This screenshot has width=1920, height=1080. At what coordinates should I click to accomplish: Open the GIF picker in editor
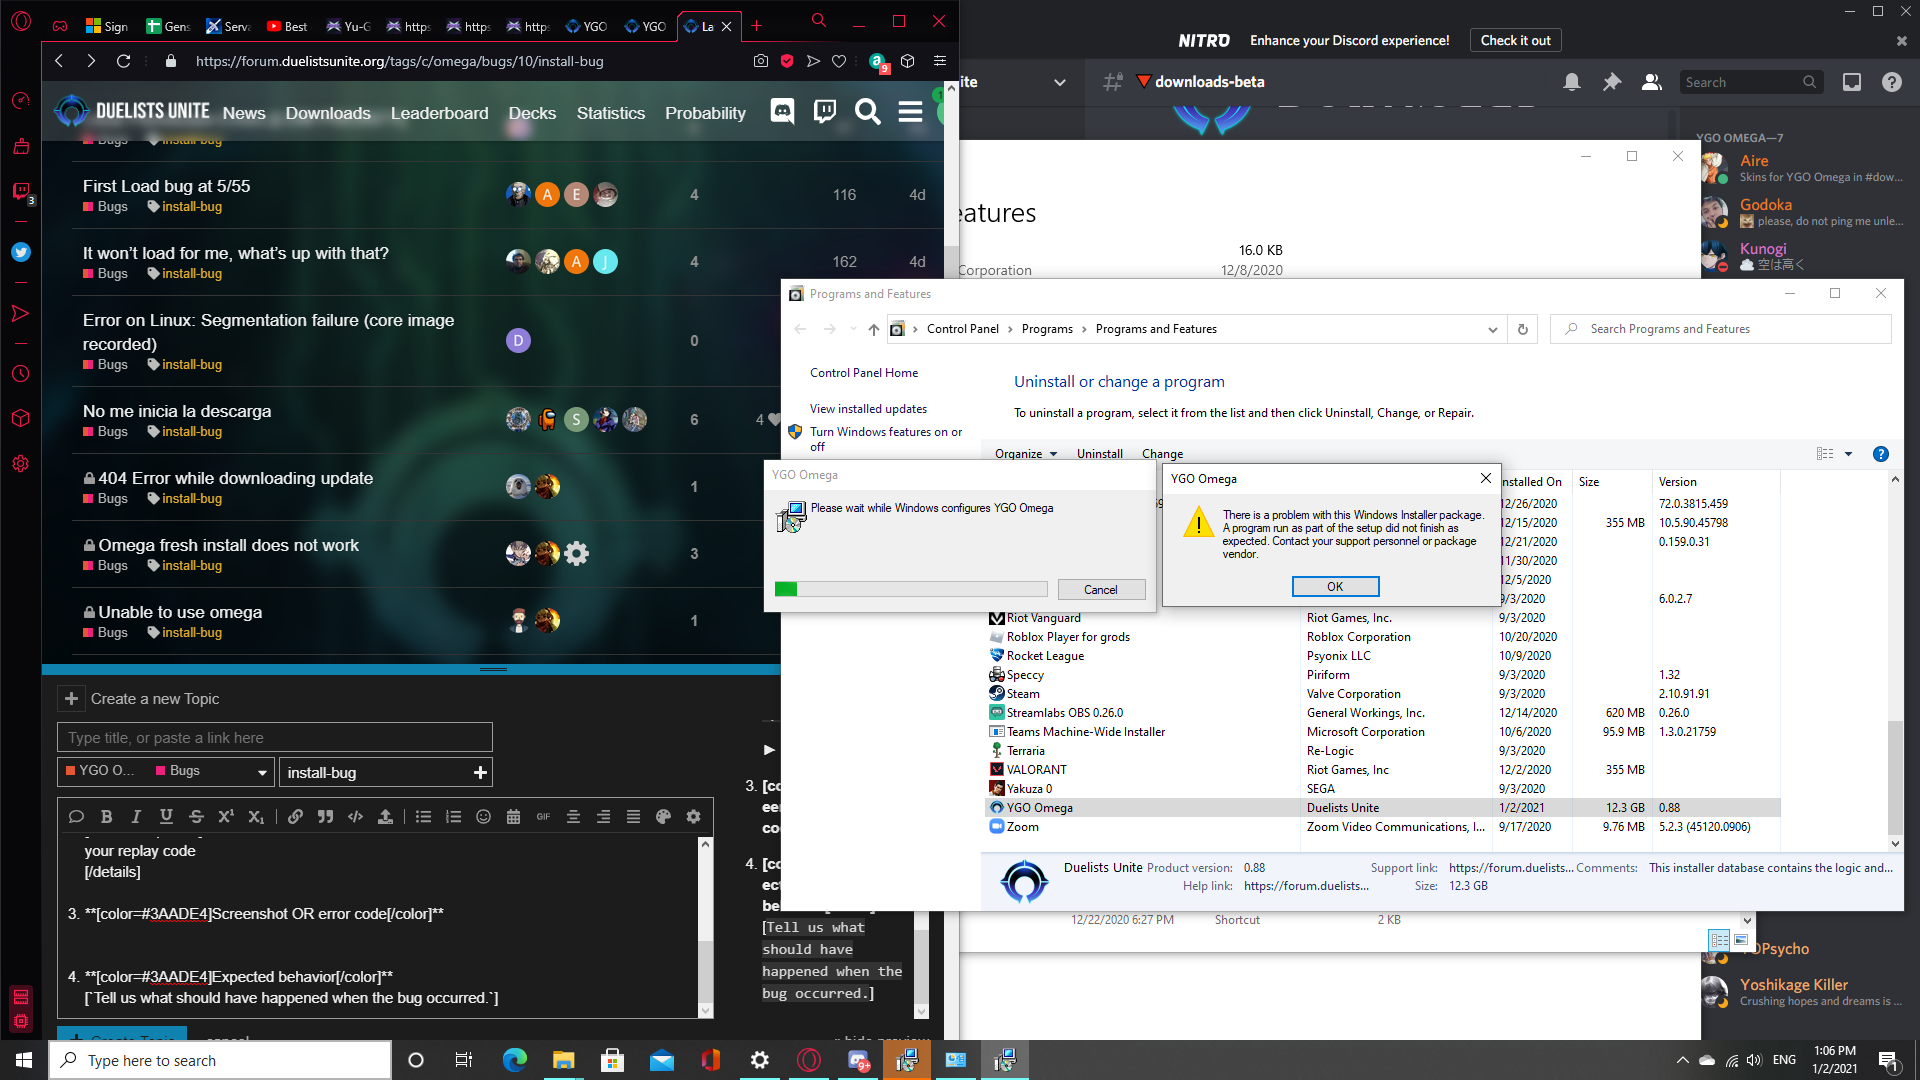click(x=543, y=817)
